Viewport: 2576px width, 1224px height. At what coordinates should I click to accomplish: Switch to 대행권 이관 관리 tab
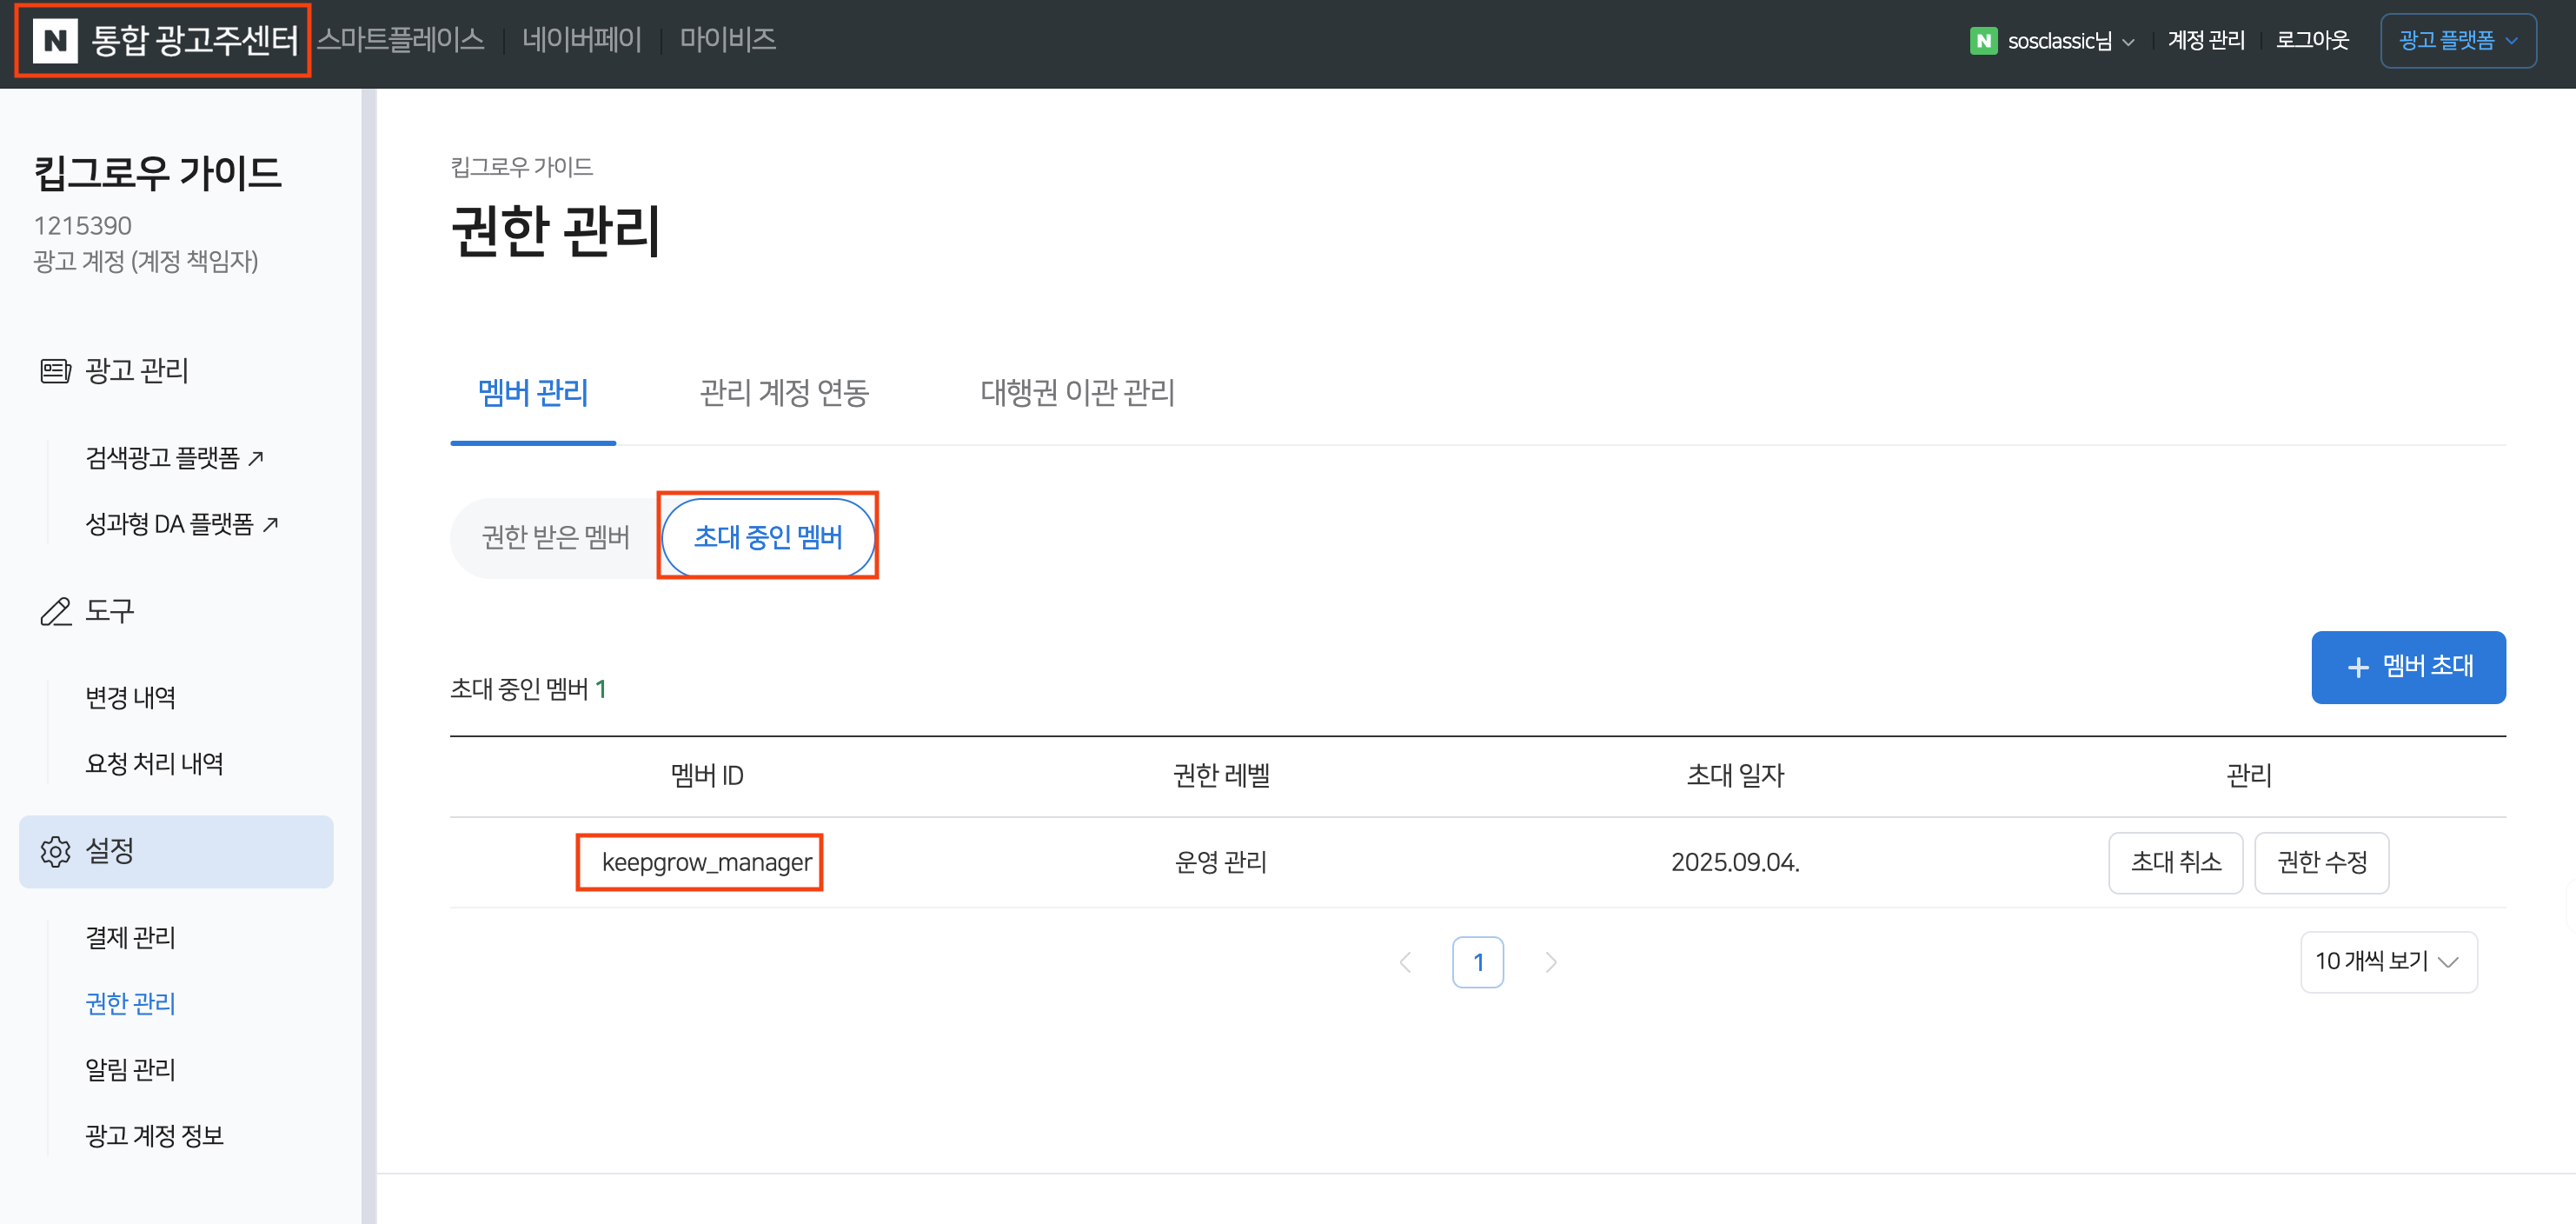1076,393
